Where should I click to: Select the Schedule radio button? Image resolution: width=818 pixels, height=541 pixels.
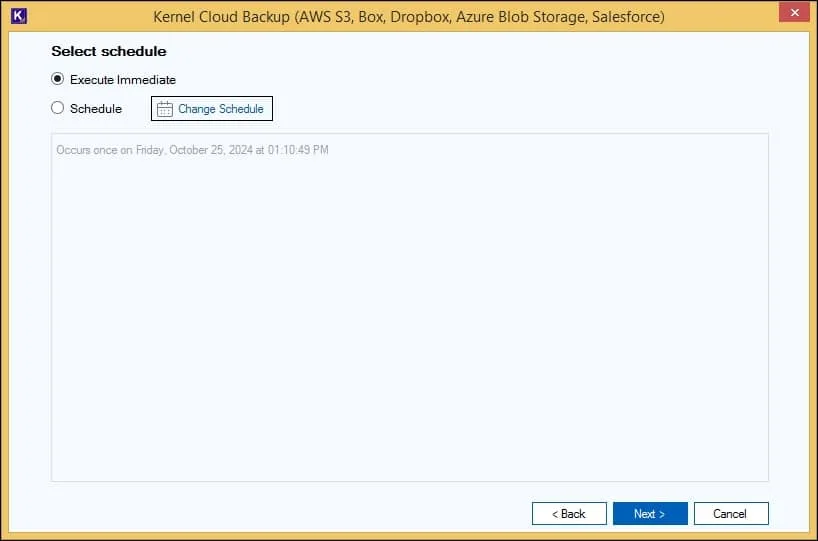tap(57, 108)
